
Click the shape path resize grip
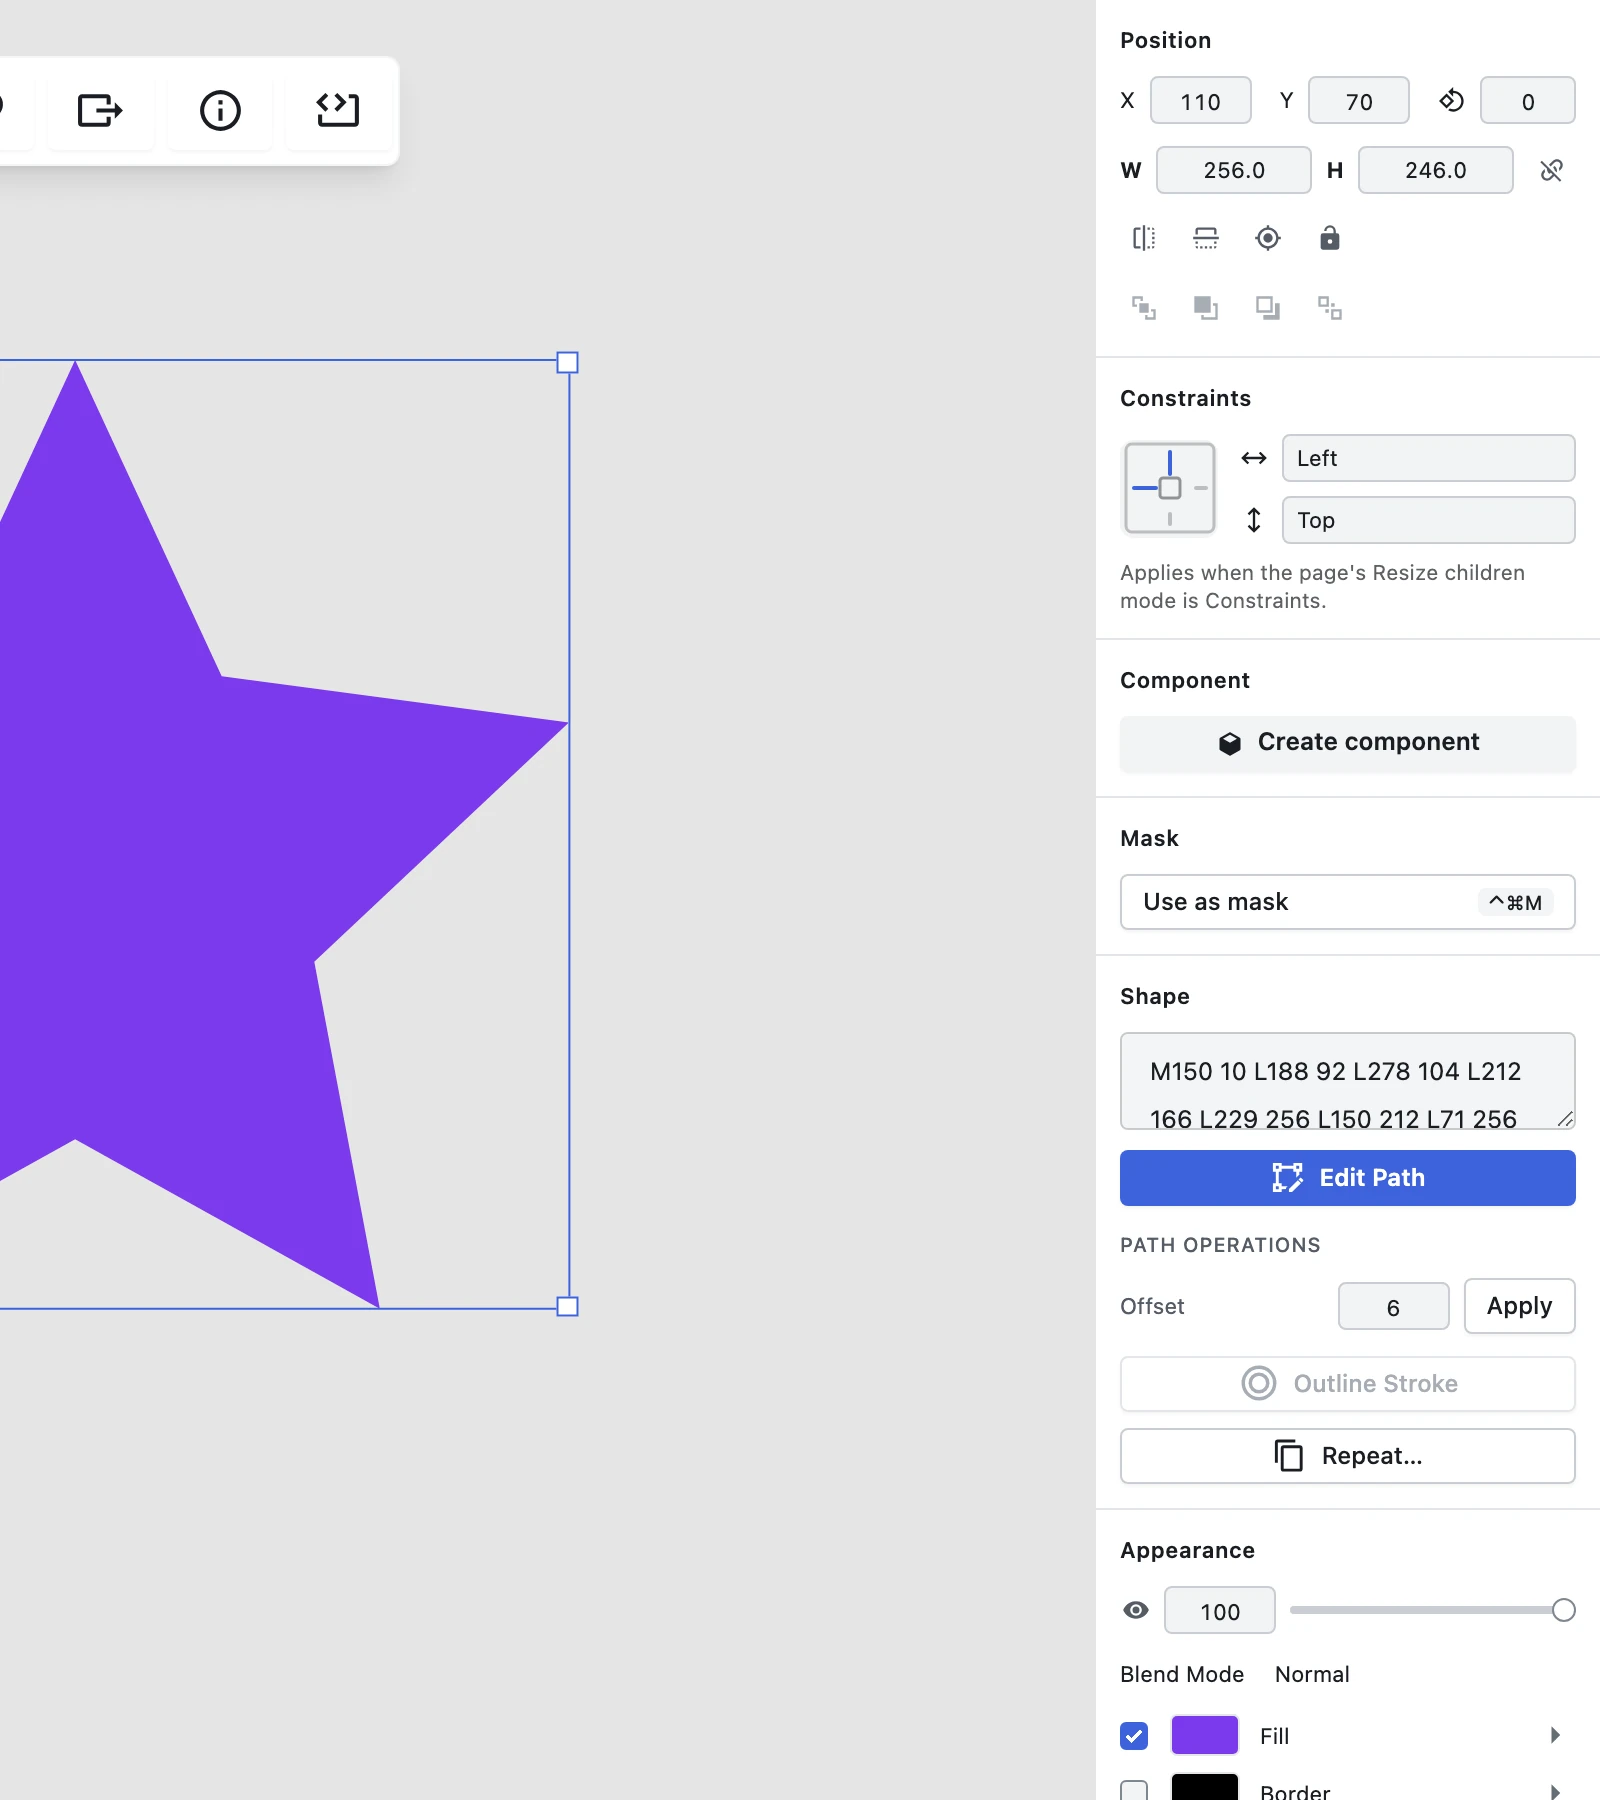1565,1119
